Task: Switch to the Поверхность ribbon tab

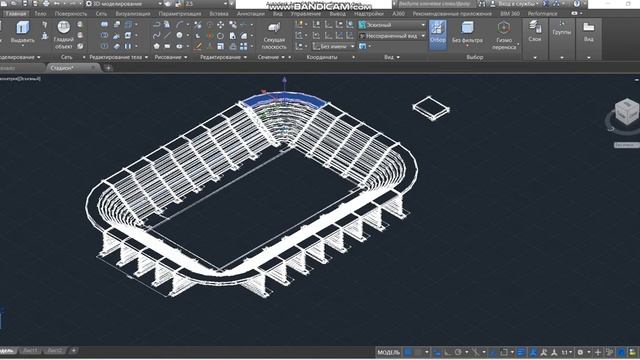Action: 71,13
